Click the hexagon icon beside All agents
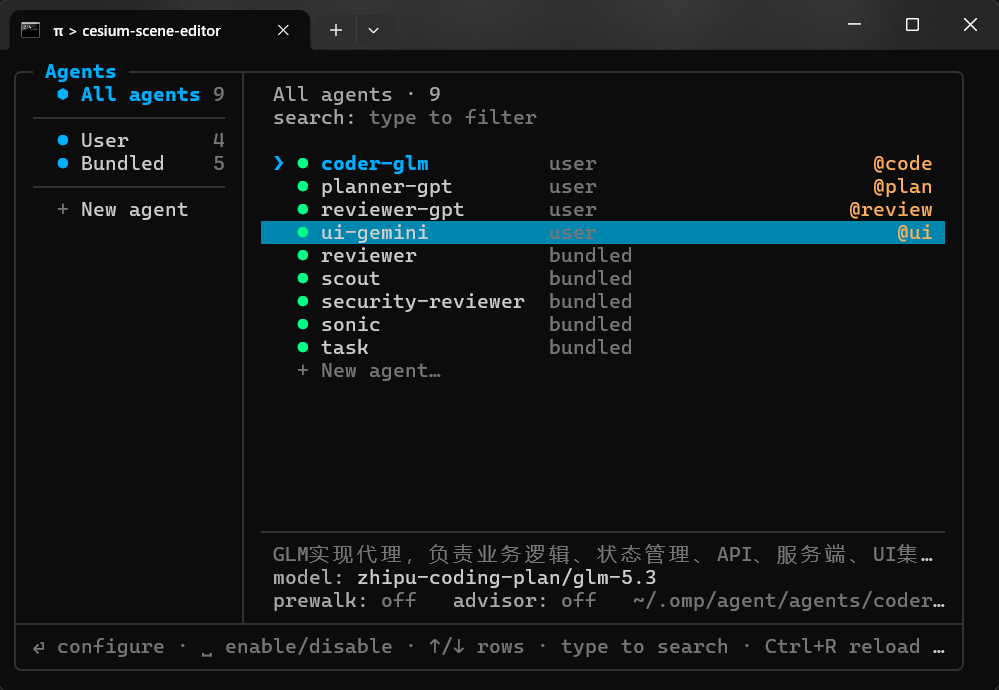Viewport: 999px width, 690px height. click(x=62, y=94)
